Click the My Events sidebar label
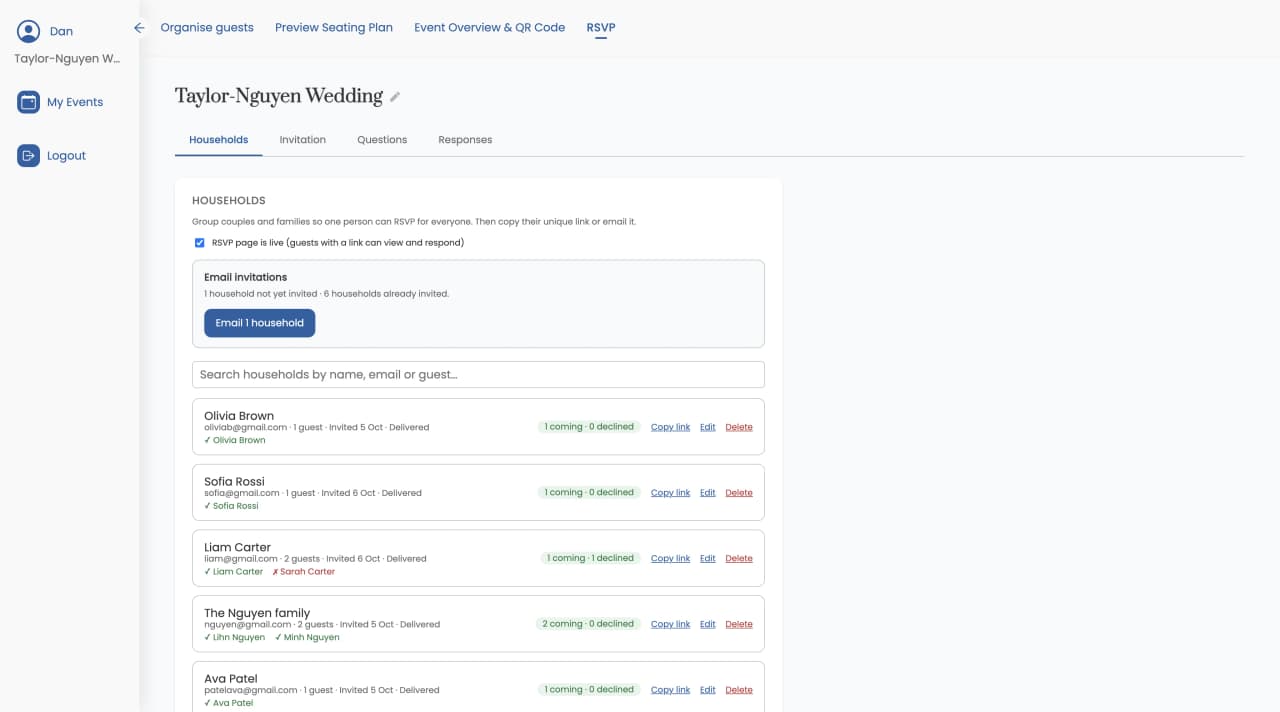Viewport: 1280px width, 712px height. (x=75, y=102)
